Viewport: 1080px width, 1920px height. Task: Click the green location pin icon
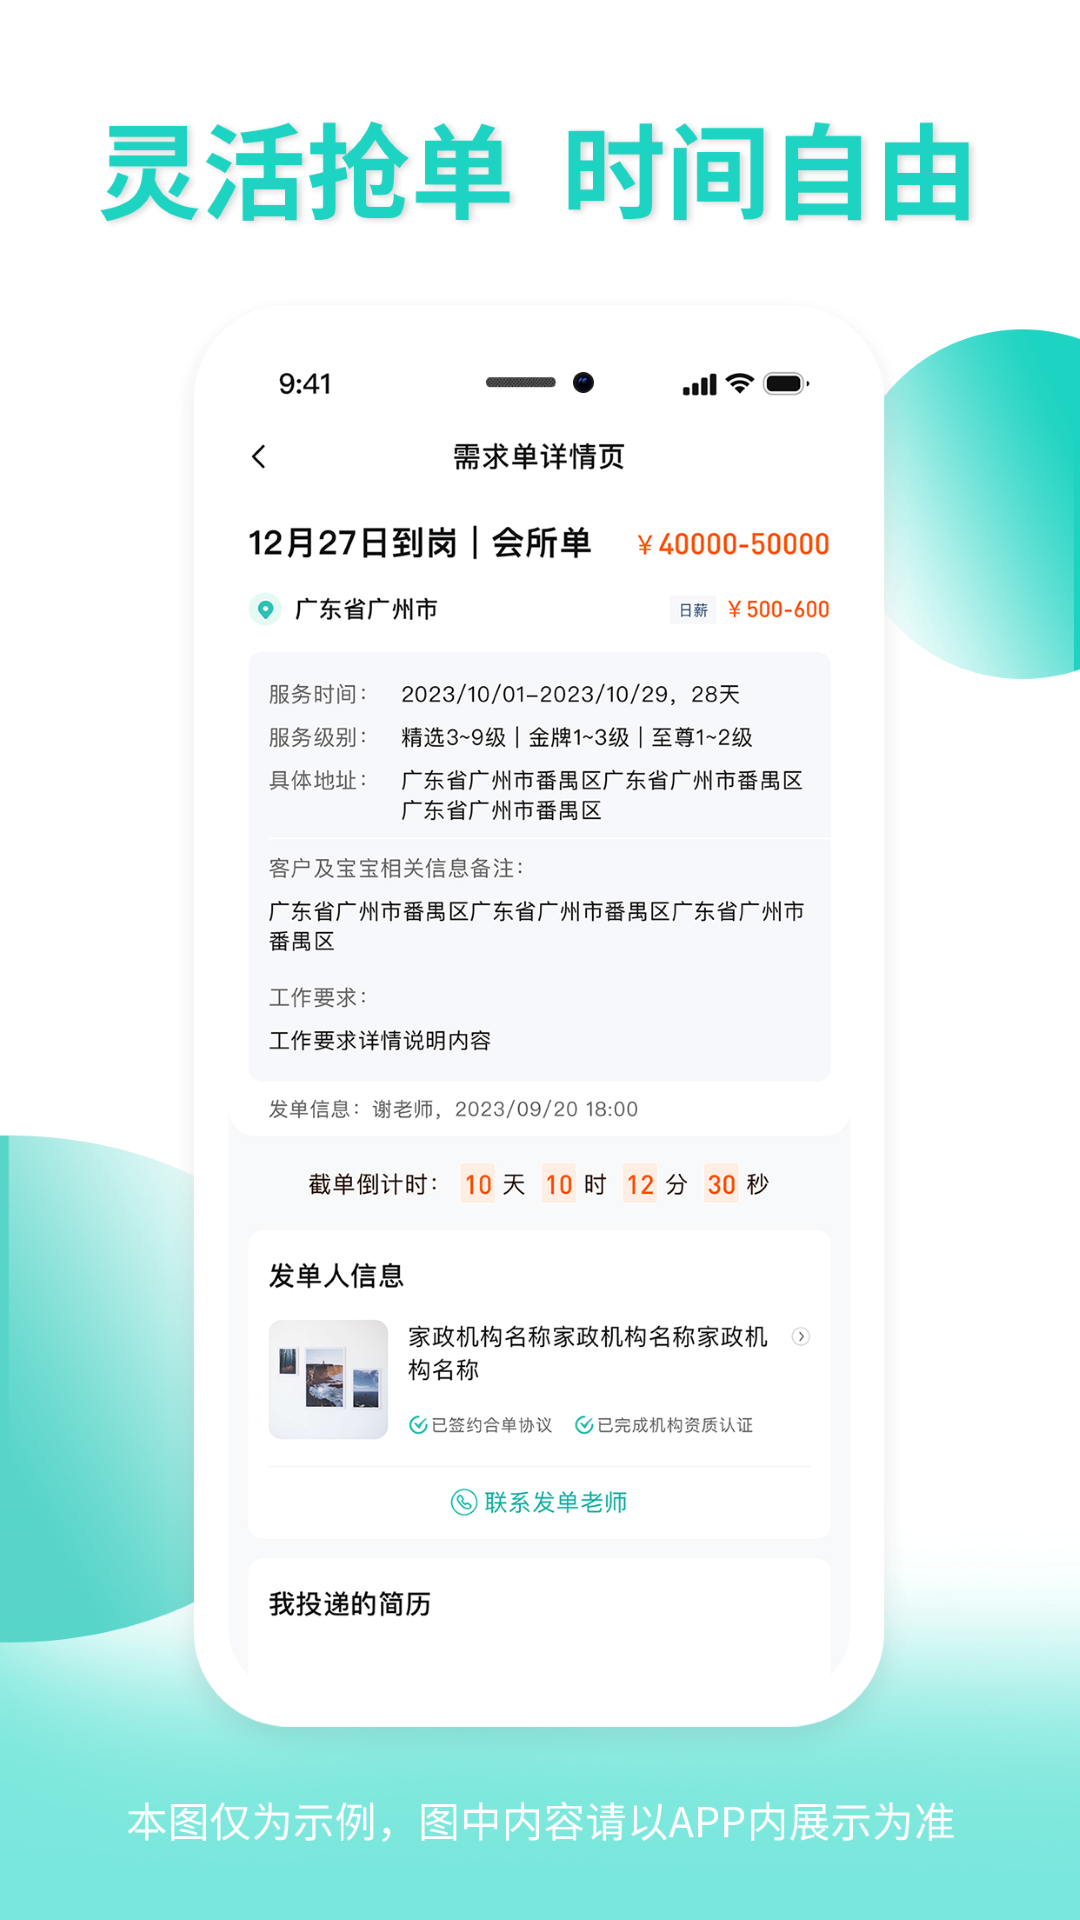tap(265, 609)
